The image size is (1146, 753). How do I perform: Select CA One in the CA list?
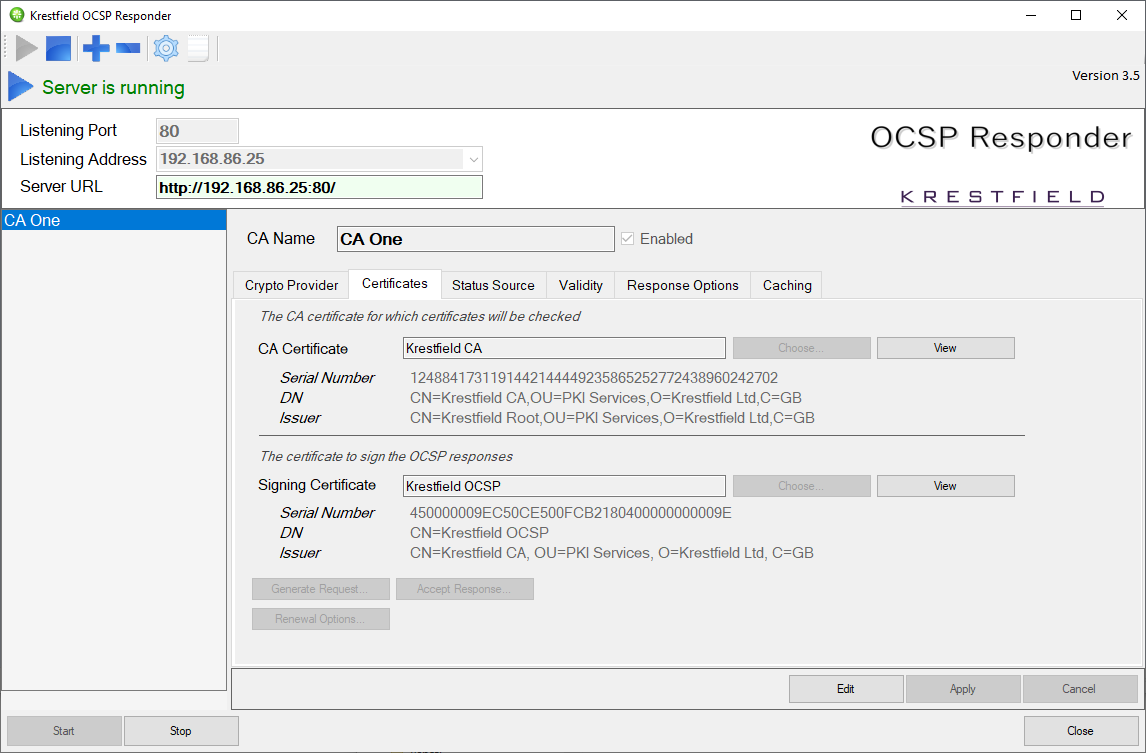point(114,220)
